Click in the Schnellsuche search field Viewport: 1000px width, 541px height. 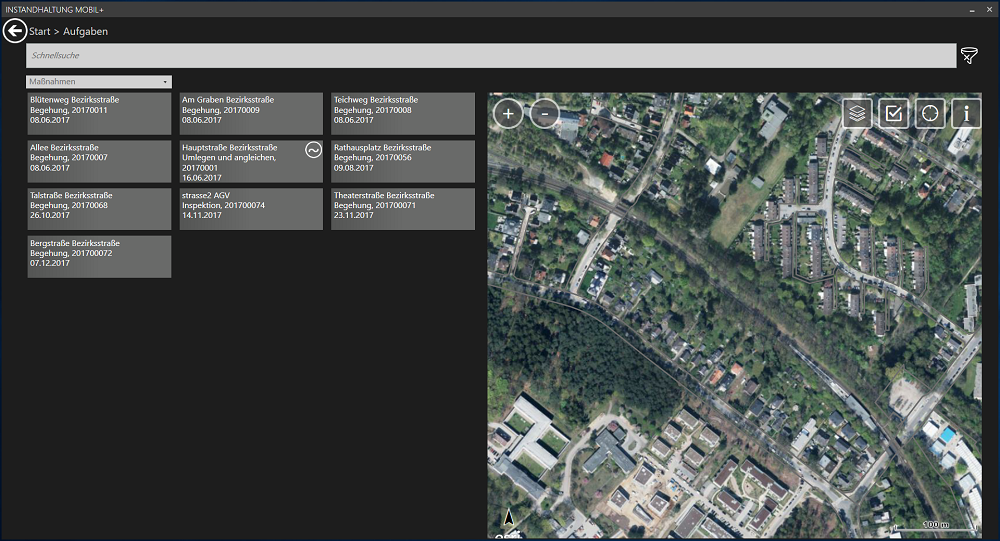490,56
